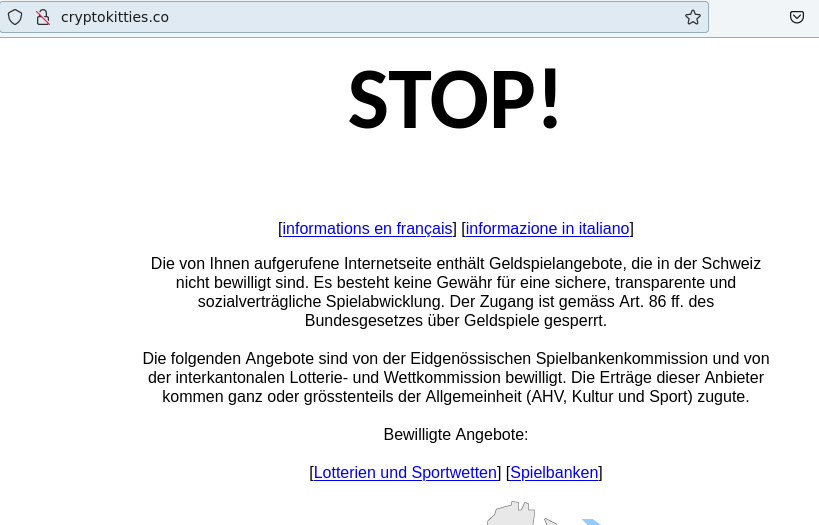819x525 pixels.
Task: Click the "Bundesgesetzes über Geldspiele gesperrt." line
Action: point(456,321)
